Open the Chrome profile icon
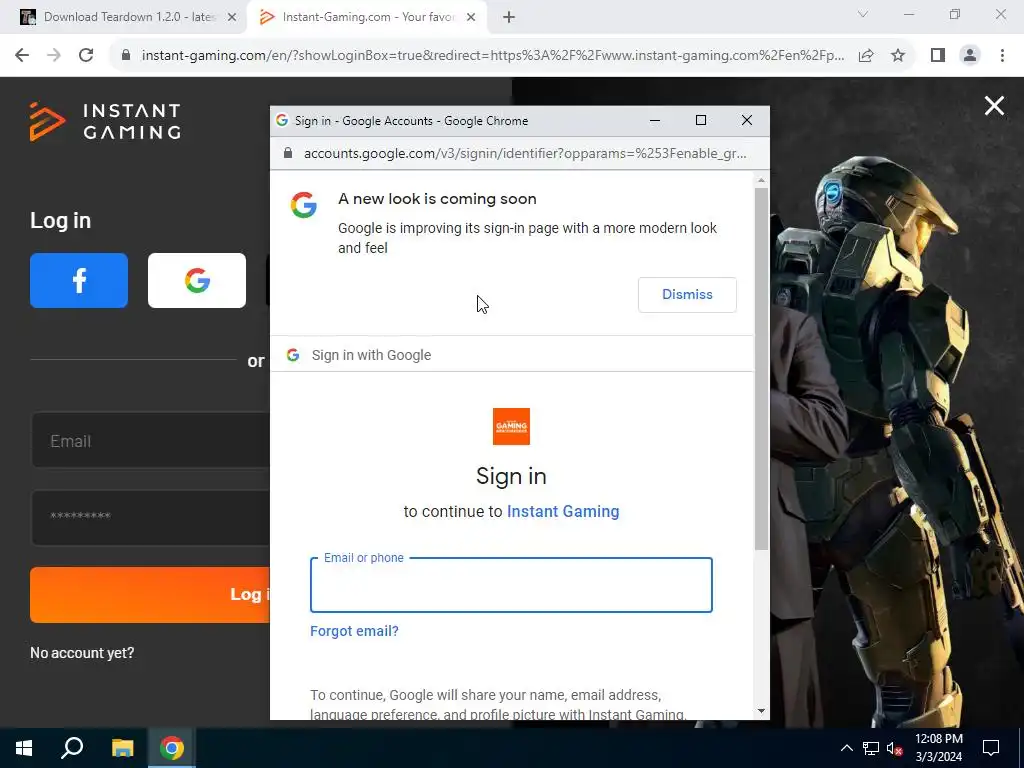This screenshot has height=768, width=1024. 970,56
